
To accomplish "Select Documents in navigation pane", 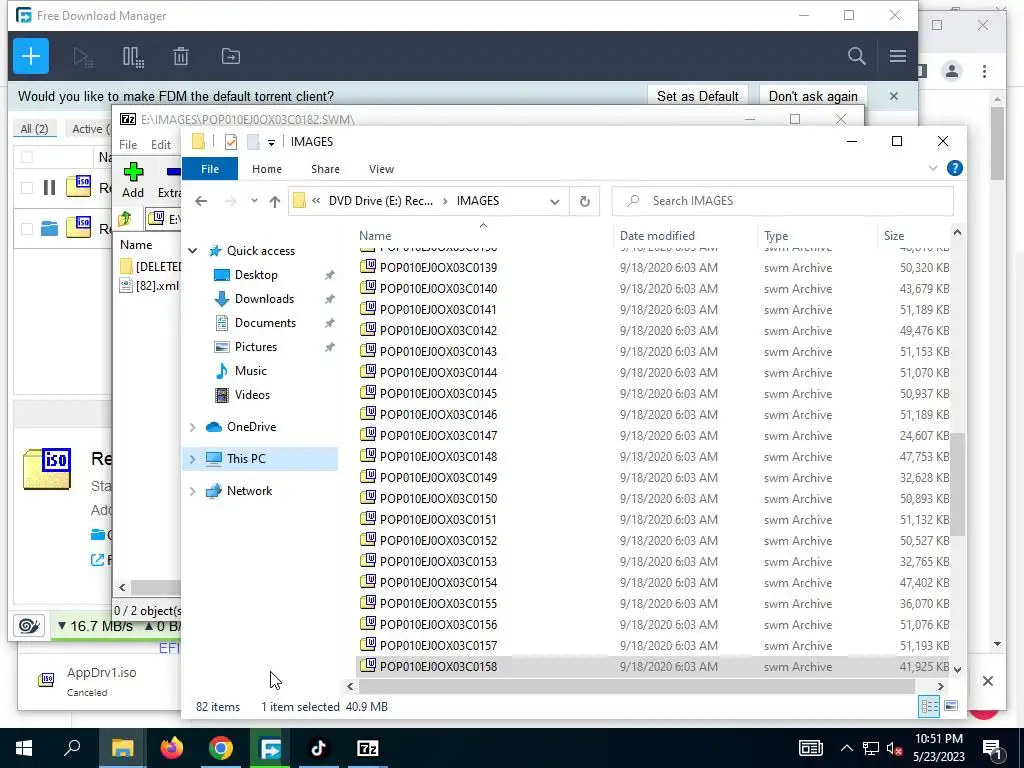I will click(x=265, y=323).
